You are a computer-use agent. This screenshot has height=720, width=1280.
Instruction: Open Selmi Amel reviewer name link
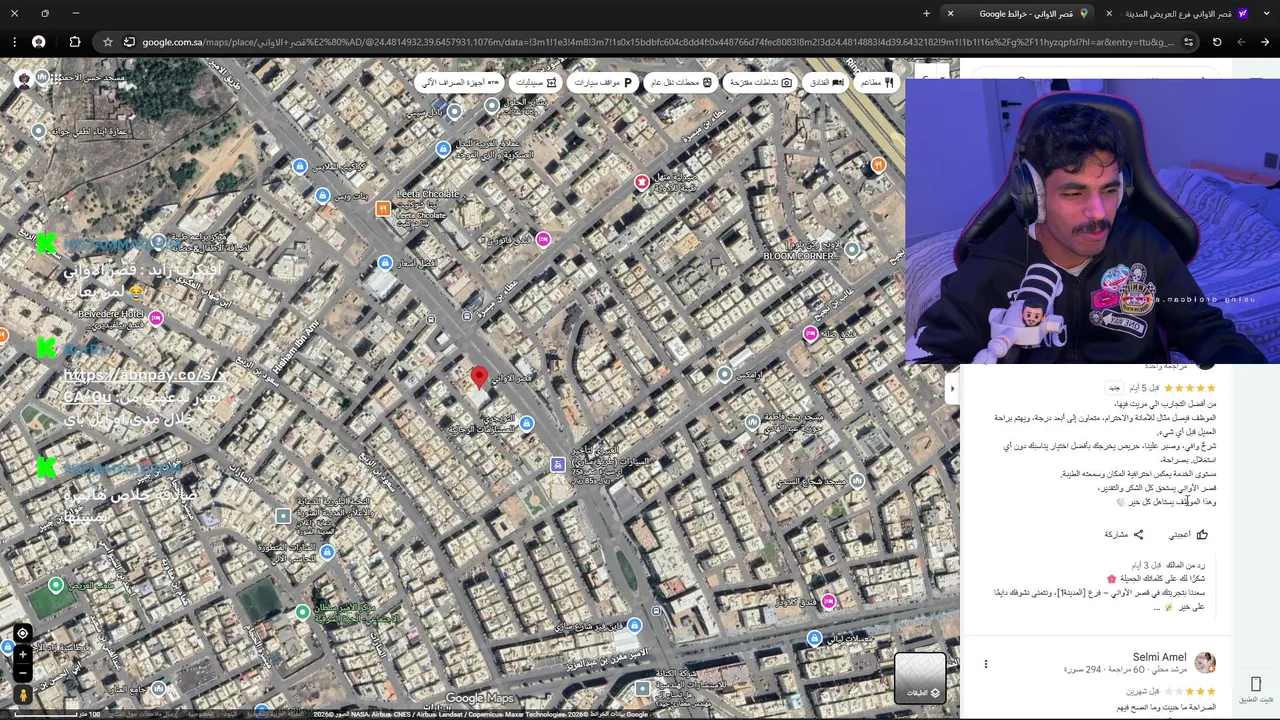point(1159,657)
